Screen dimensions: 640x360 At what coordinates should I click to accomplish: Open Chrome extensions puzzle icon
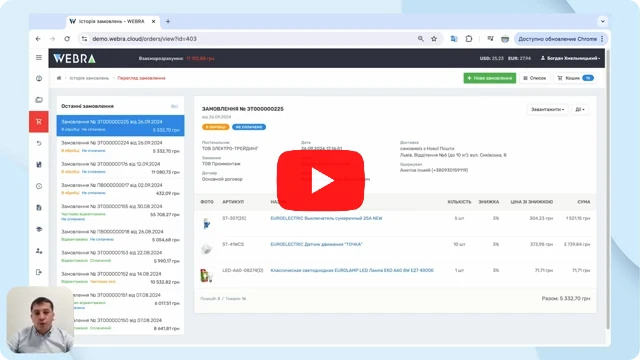coord(469,39)
